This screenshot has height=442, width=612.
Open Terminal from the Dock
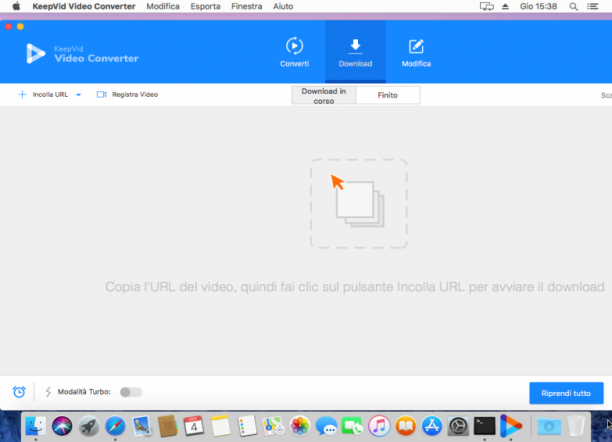[484, 426]
